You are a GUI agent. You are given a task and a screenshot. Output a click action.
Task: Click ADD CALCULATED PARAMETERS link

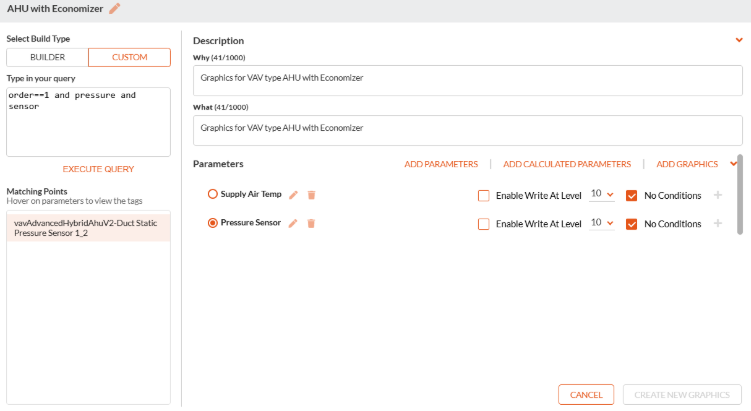pos(567,164)
